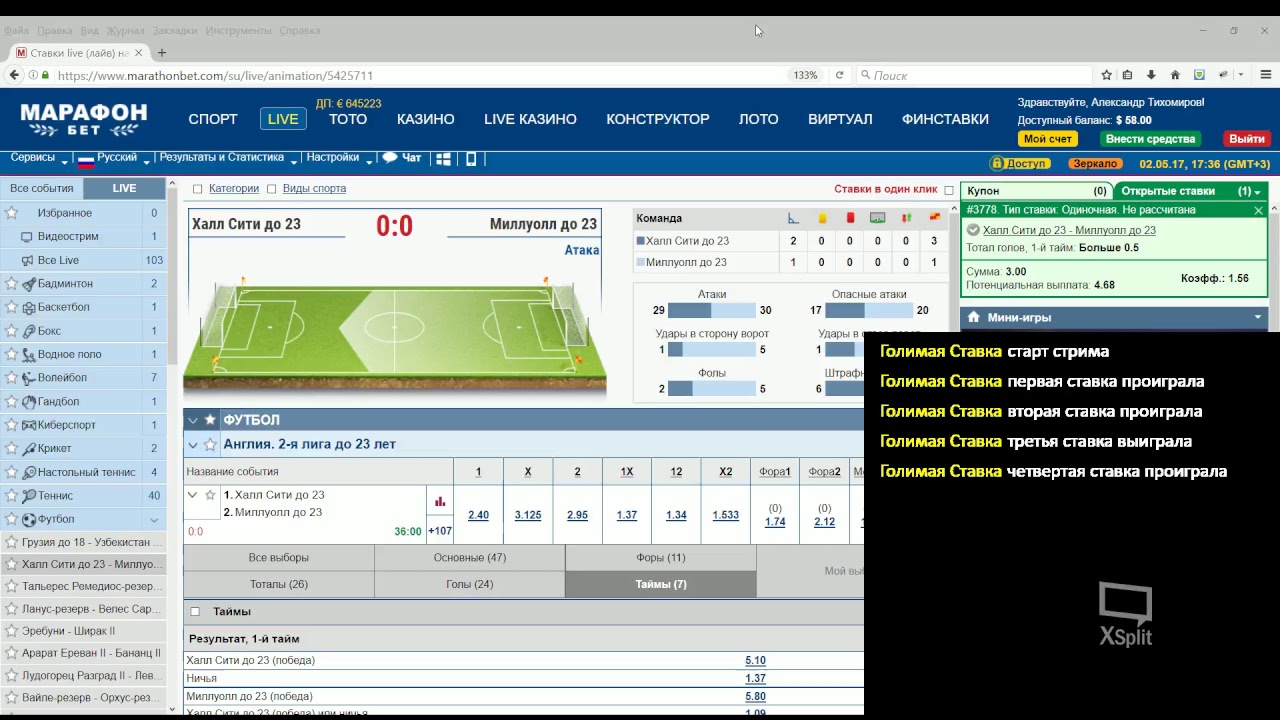
Task: Open the Волейбол sport category
Action: [x=62, y=378]
